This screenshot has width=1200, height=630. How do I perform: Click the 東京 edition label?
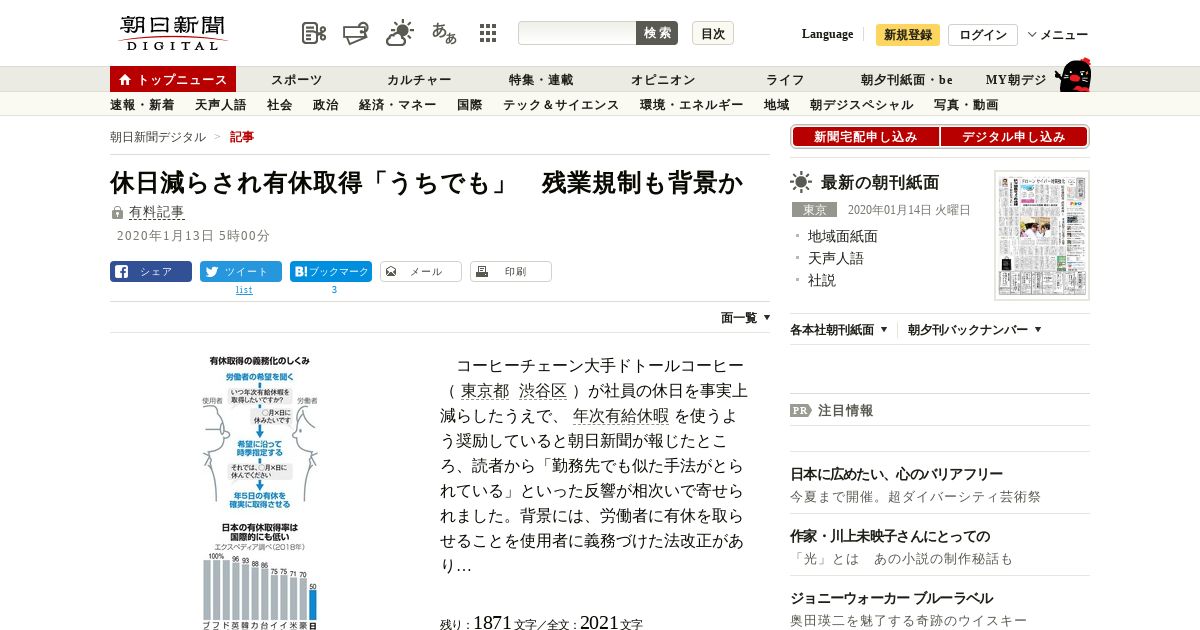click(814, 210)
